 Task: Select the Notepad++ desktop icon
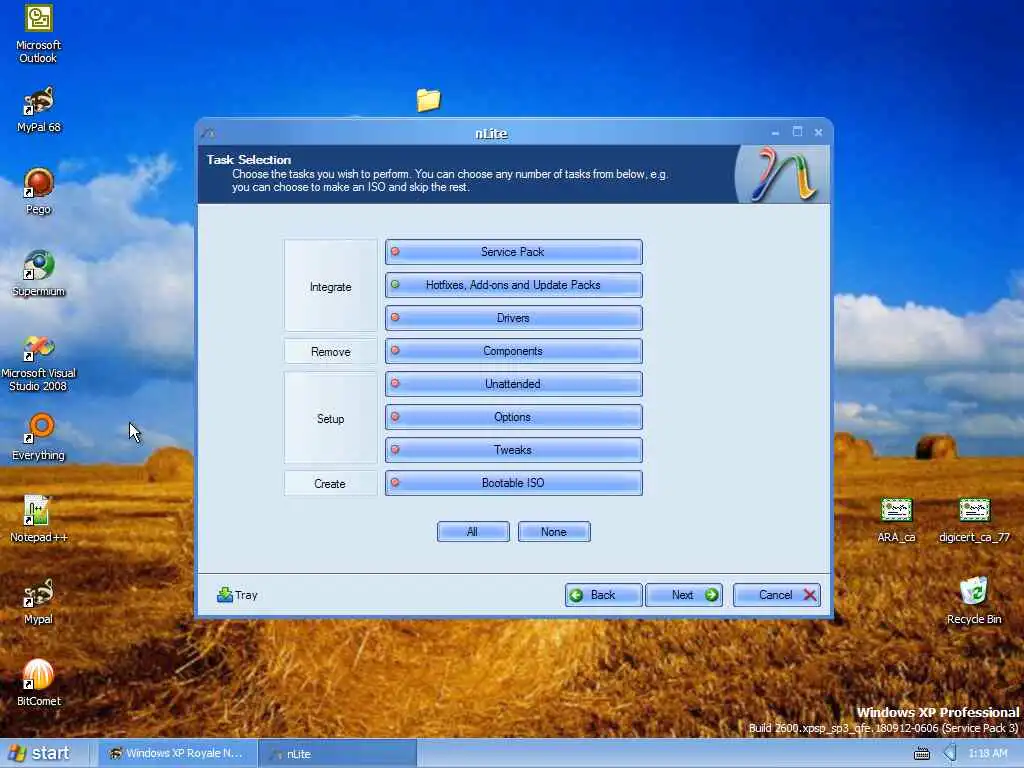click(x=38, y=520)
